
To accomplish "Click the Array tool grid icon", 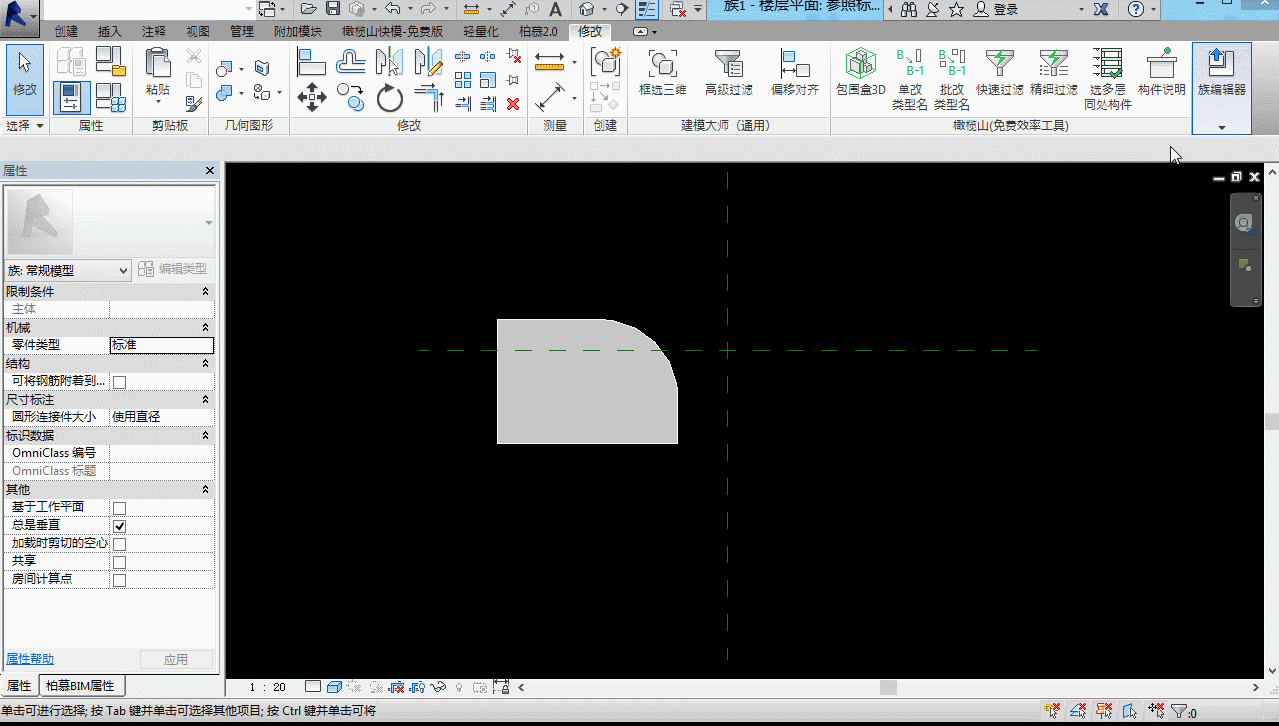I will [462, 80].
